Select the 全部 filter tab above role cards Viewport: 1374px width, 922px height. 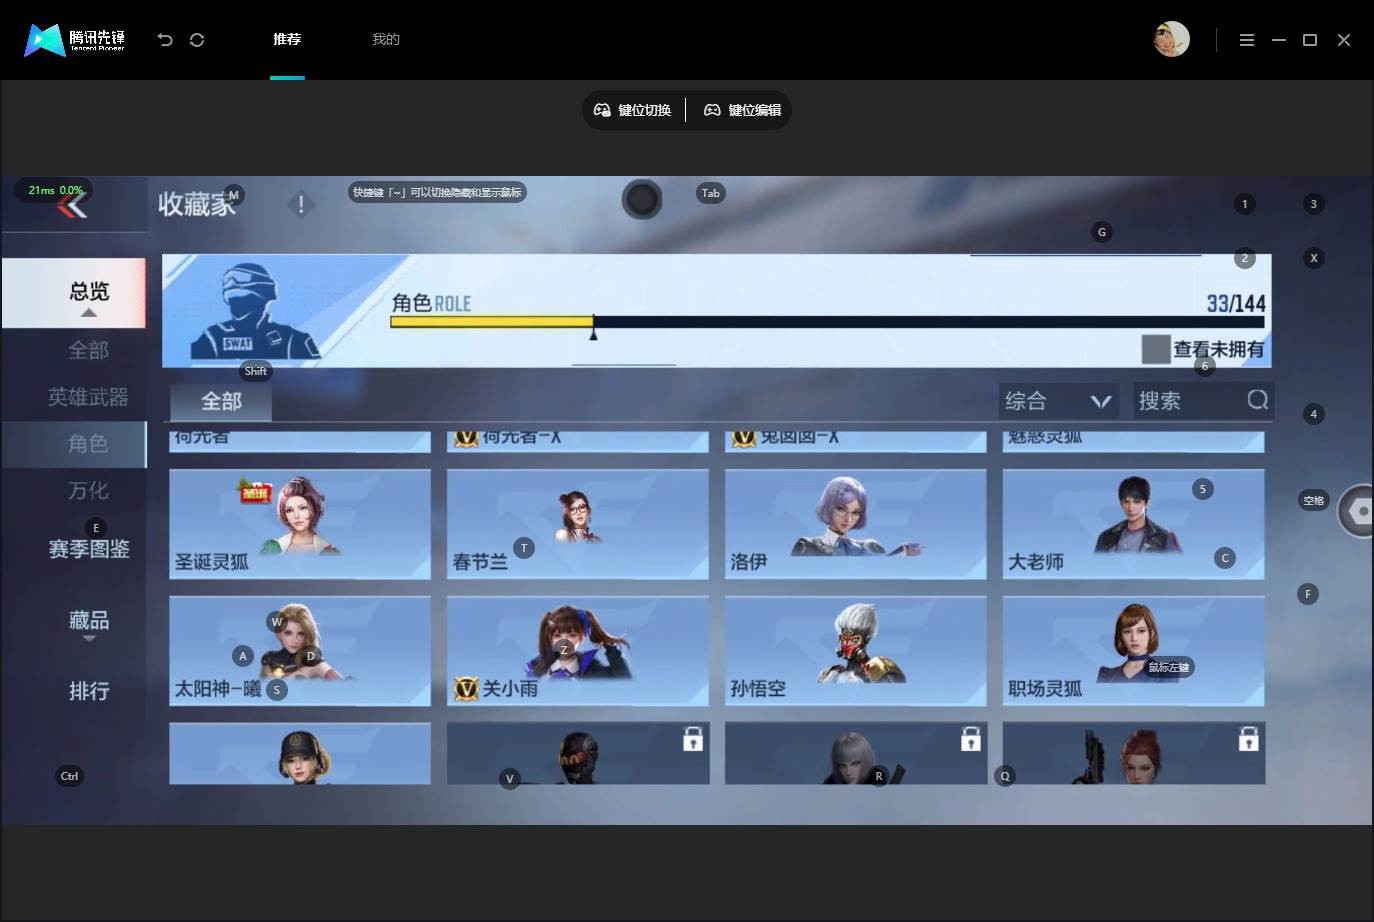point(221,401)
